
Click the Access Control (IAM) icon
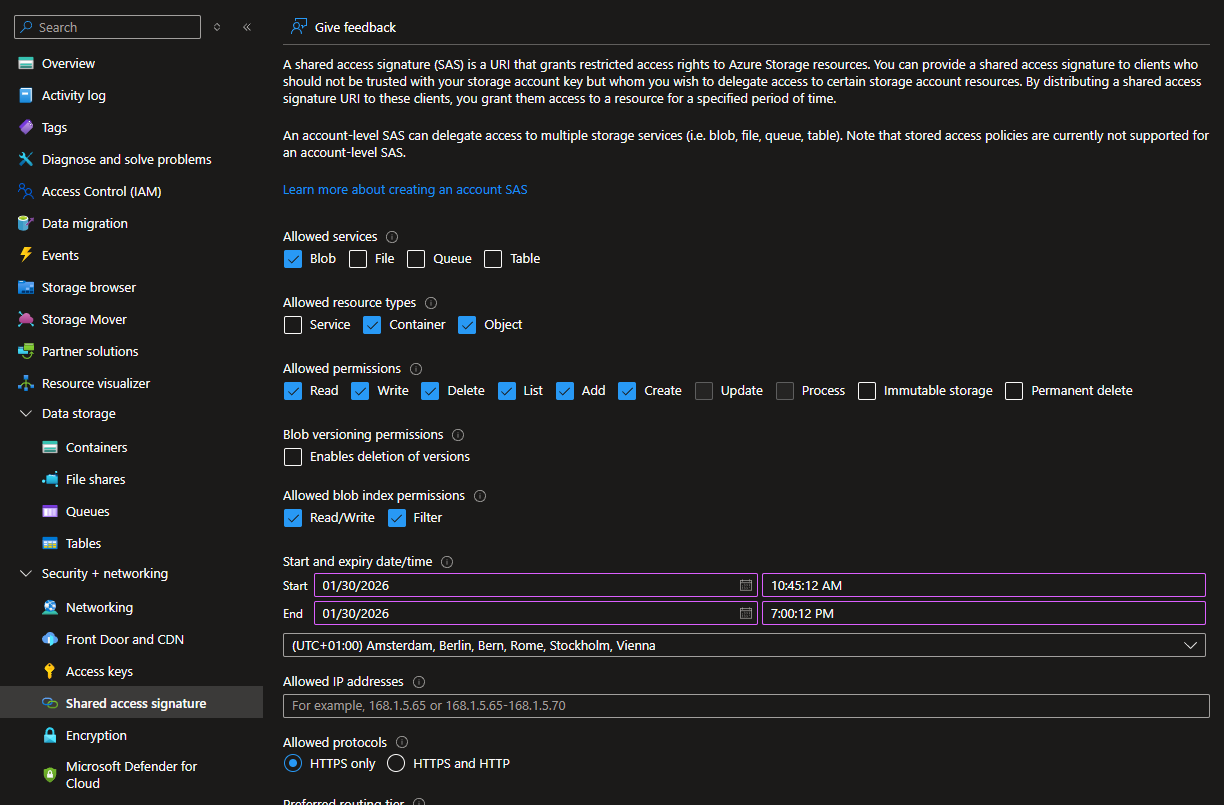[x=26, y=191]
